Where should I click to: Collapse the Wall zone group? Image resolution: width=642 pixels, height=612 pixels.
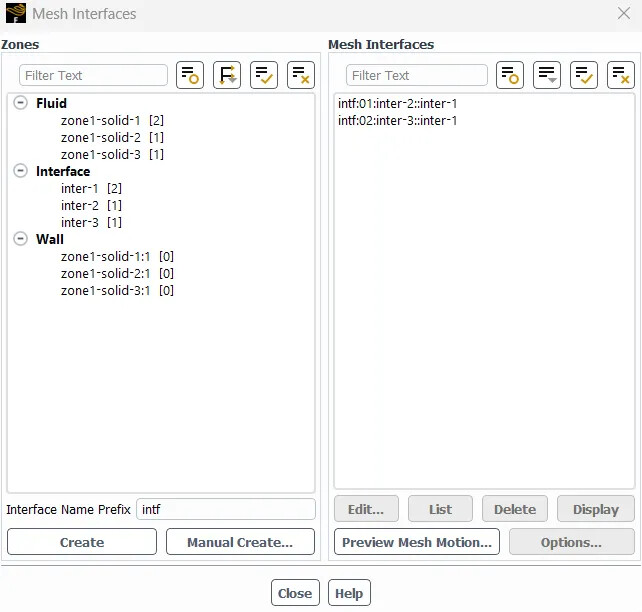(x=20, y=239)
